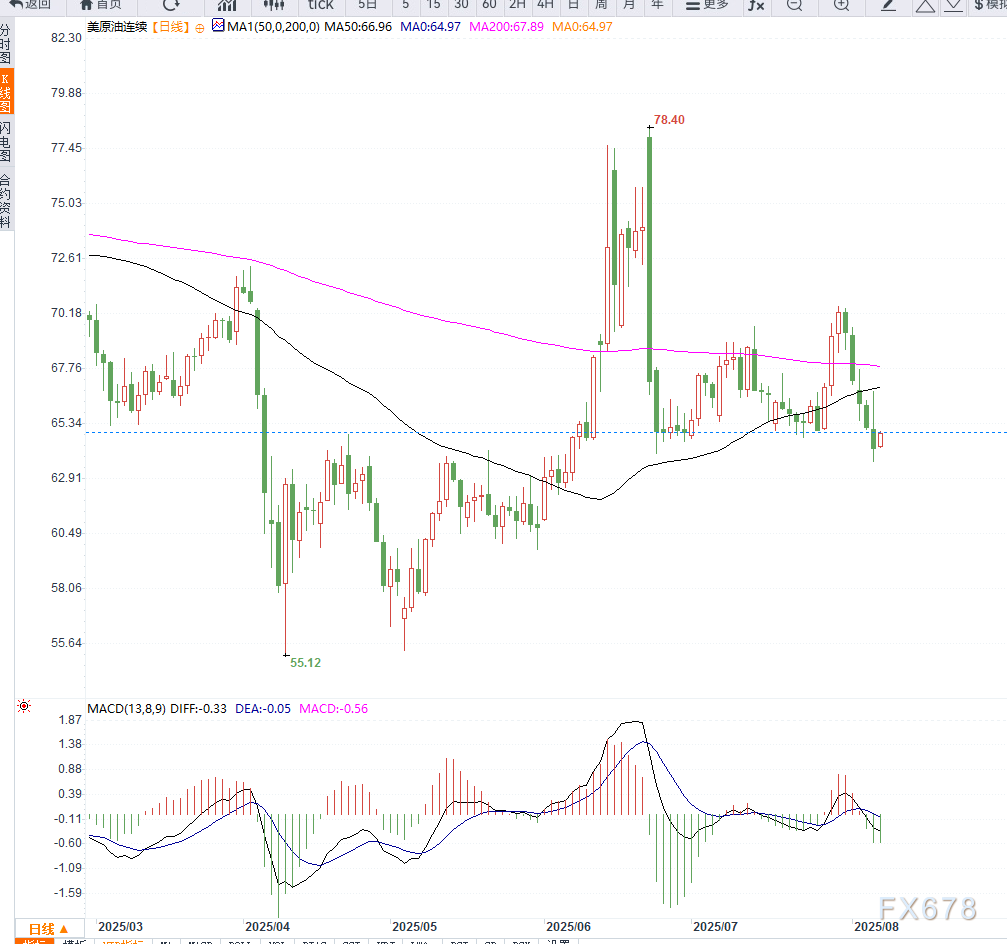Select the 2H timeframe button

click(517, 5)
